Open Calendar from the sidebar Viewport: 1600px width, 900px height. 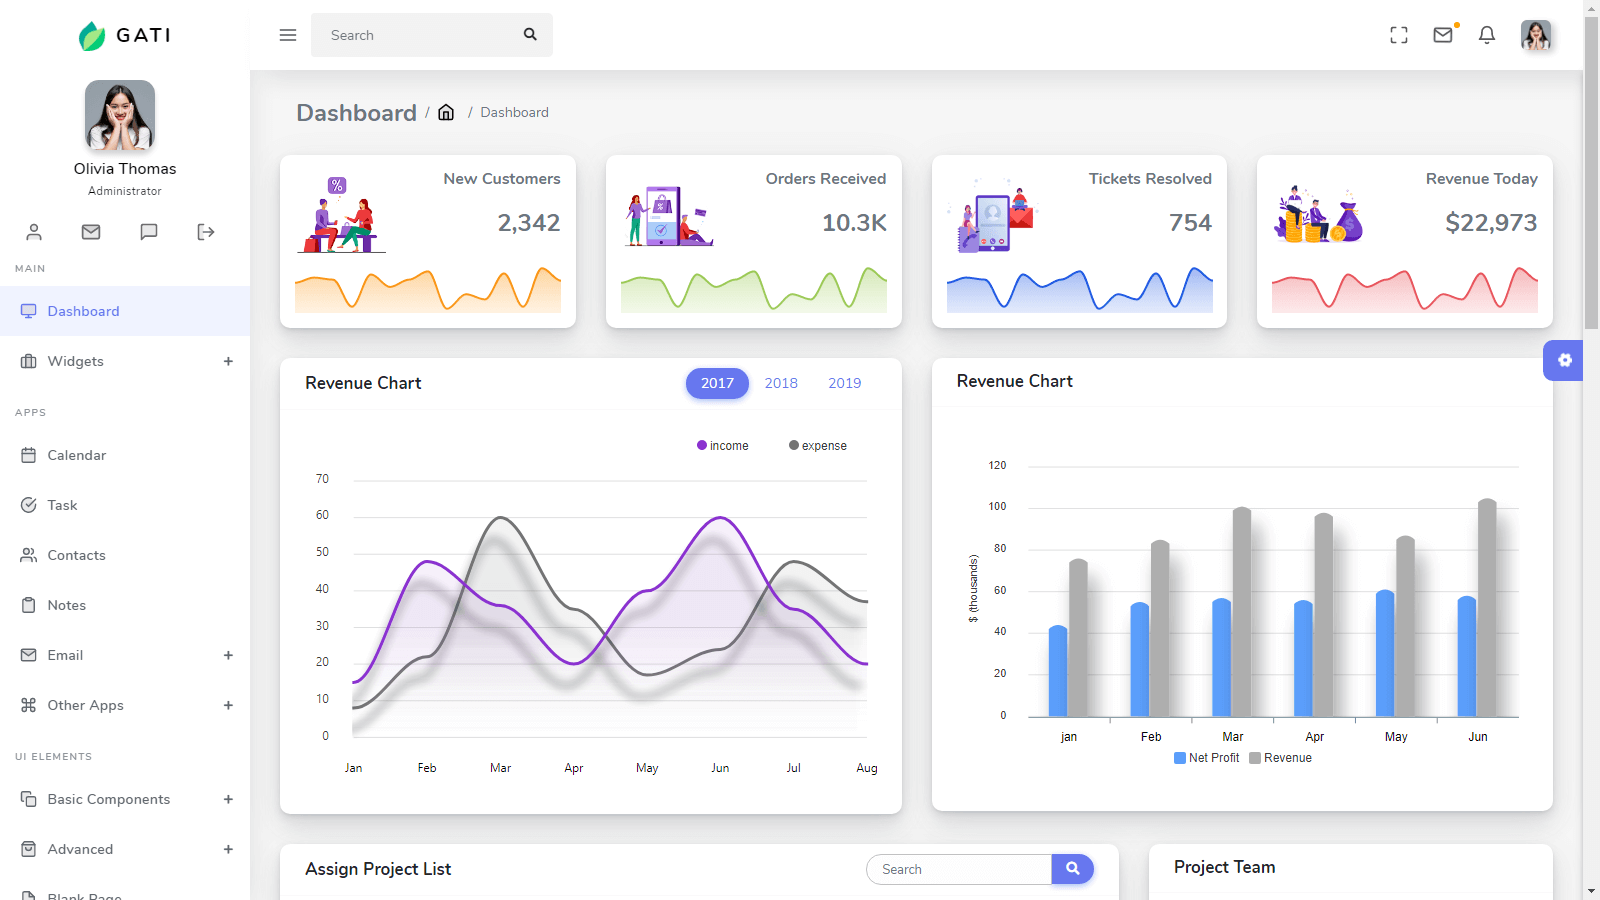[76, 455]
